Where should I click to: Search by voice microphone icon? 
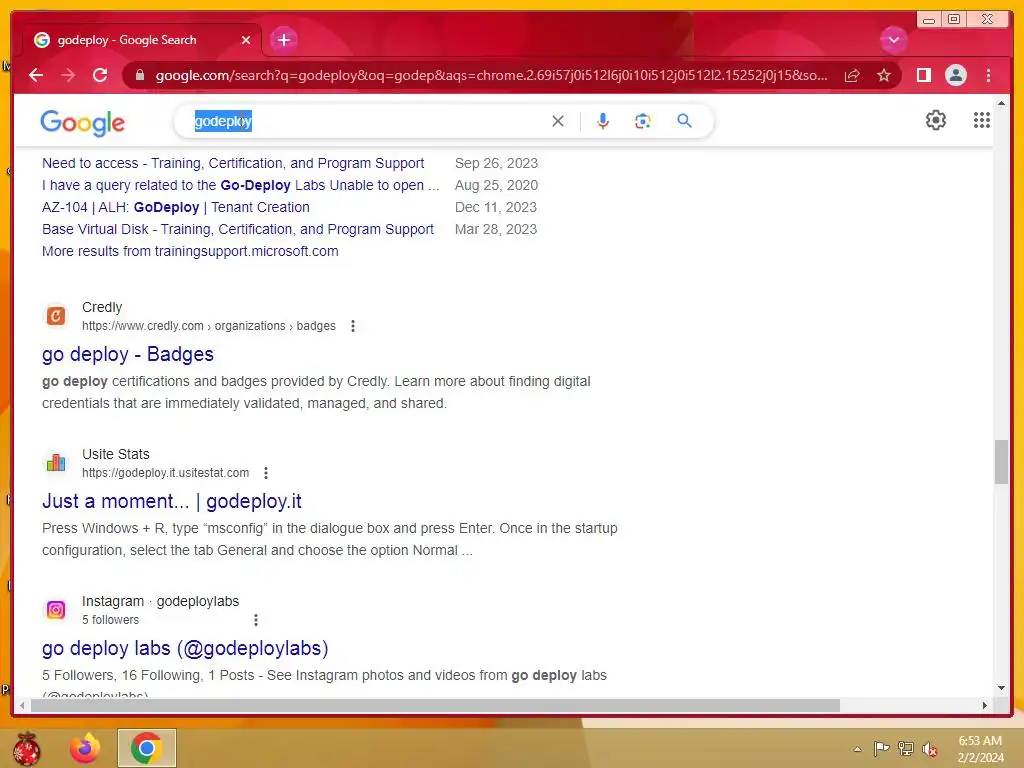point(602,121)
